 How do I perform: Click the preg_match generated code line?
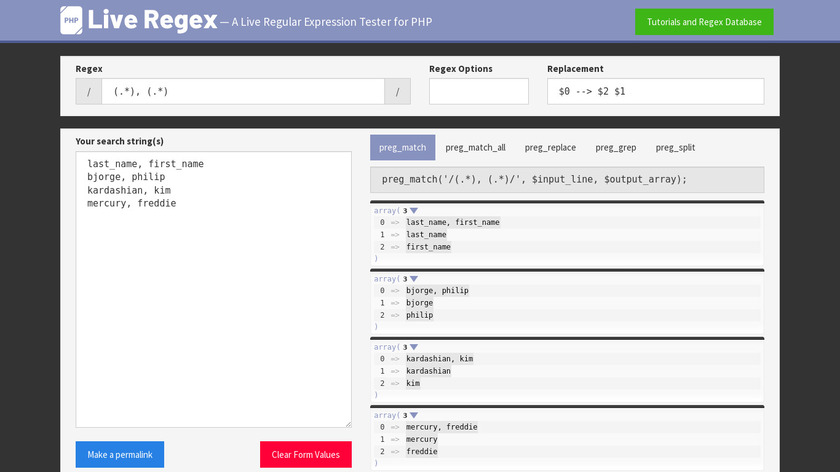click(567, 179)
